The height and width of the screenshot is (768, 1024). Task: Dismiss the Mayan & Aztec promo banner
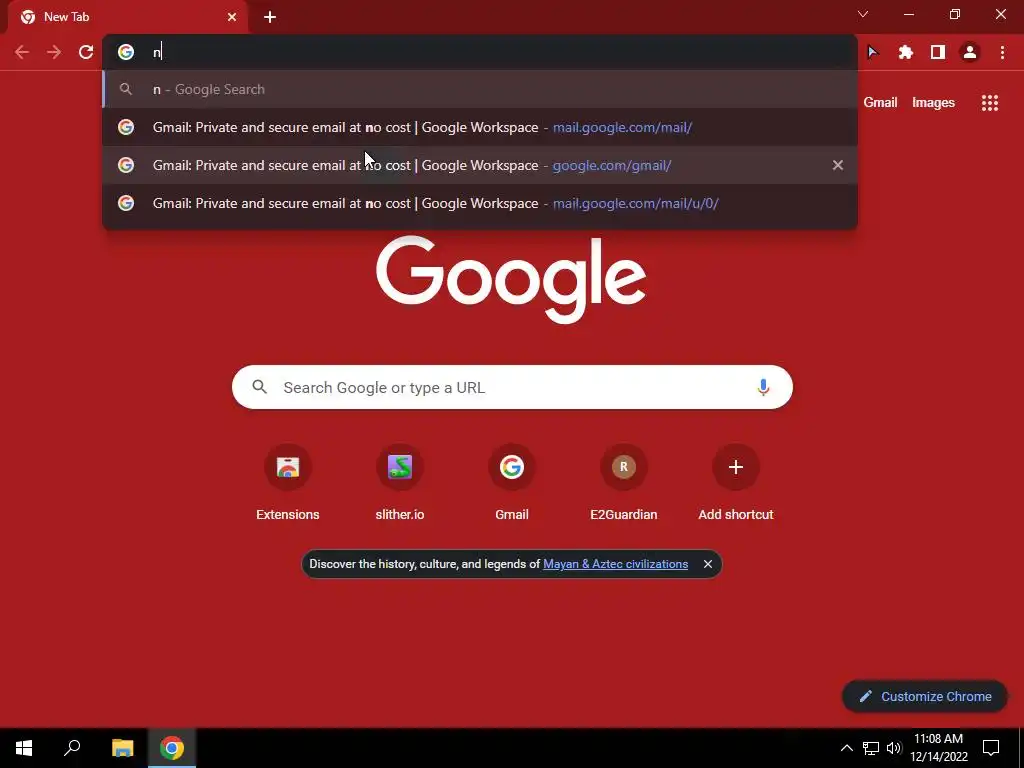(707, 564)
